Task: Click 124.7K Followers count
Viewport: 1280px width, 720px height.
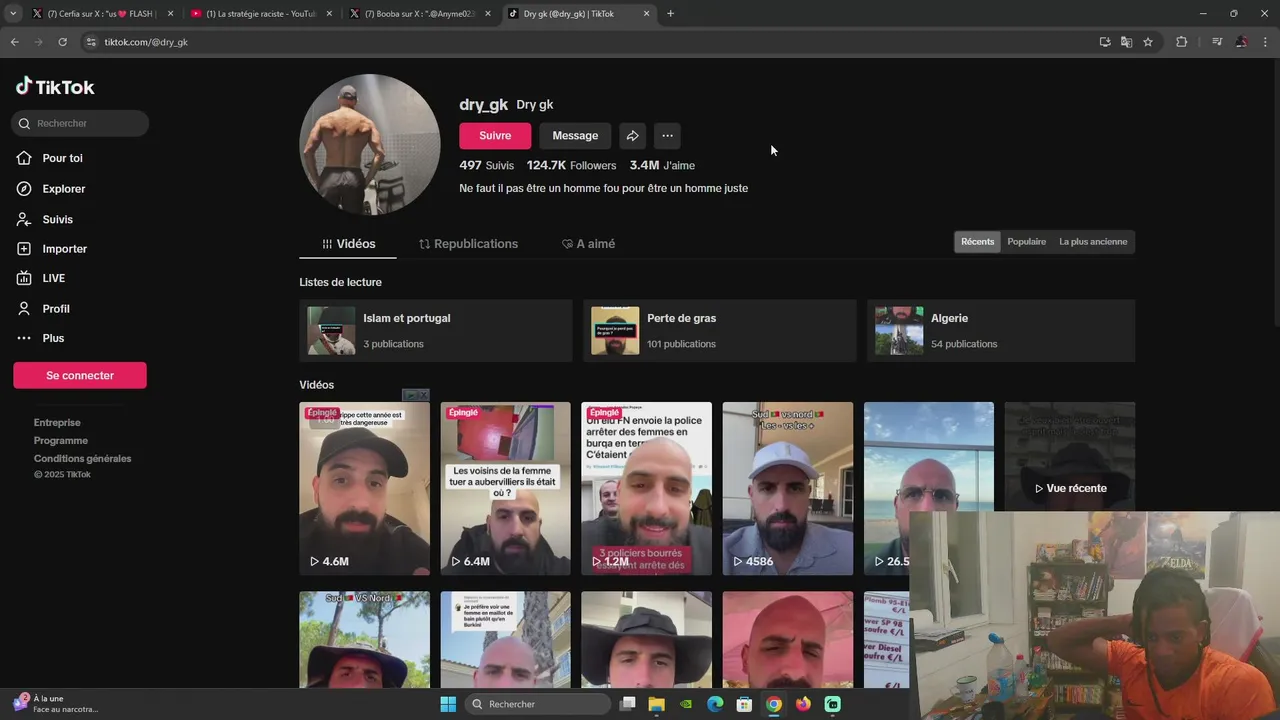Action: click(571, 165)
